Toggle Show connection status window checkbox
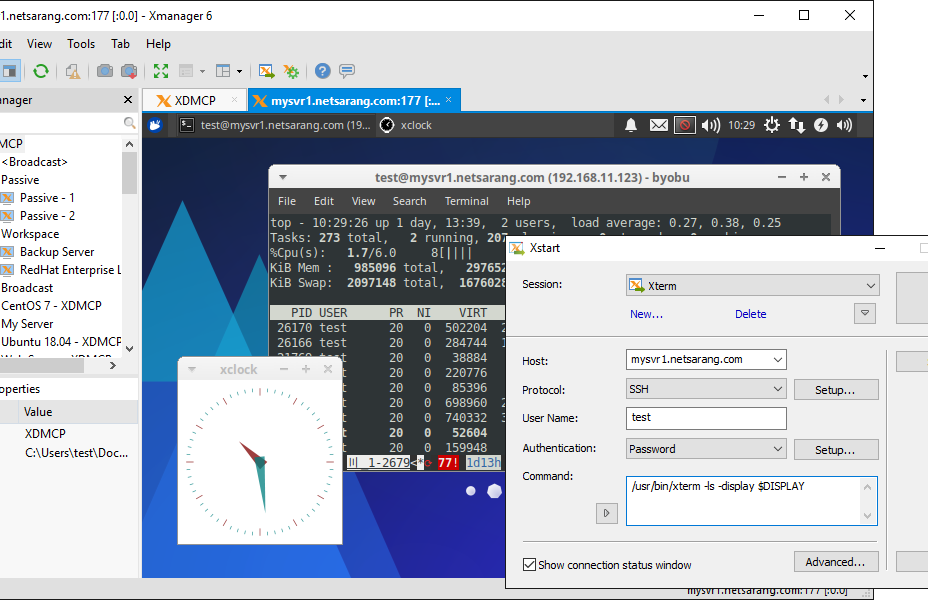Screen dimensions: 928x600 (530, 564)
